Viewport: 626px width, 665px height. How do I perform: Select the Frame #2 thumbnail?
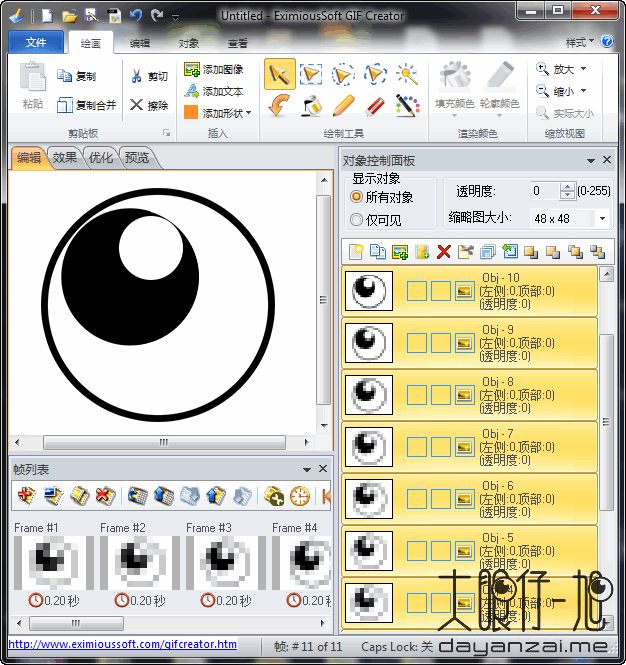[x=140, y=563]
